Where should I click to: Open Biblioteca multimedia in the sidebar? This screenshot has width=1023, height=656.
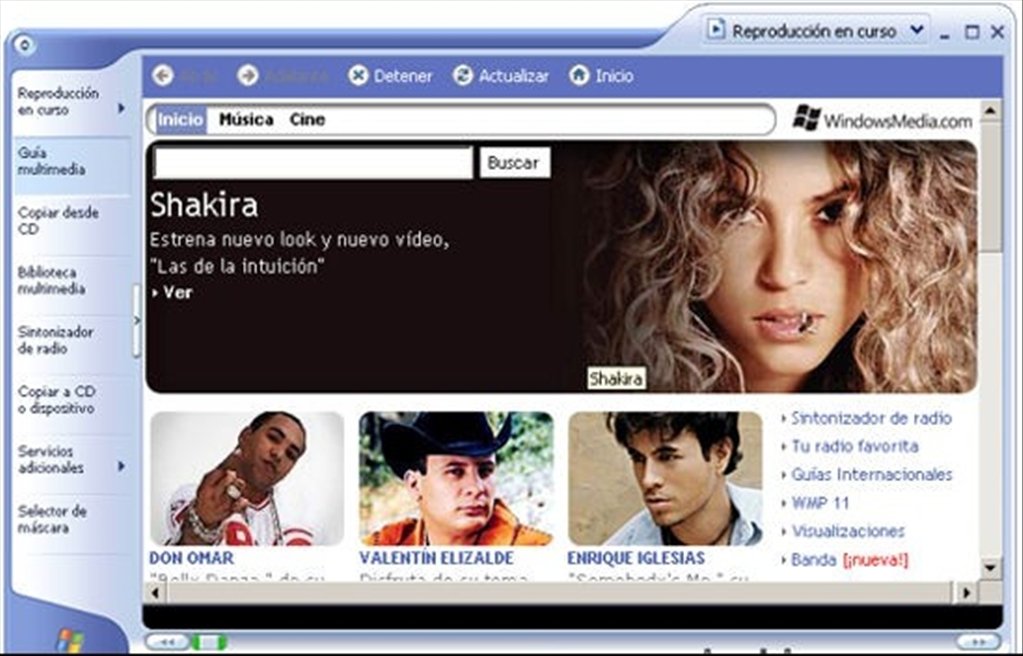tap(52, 281)
